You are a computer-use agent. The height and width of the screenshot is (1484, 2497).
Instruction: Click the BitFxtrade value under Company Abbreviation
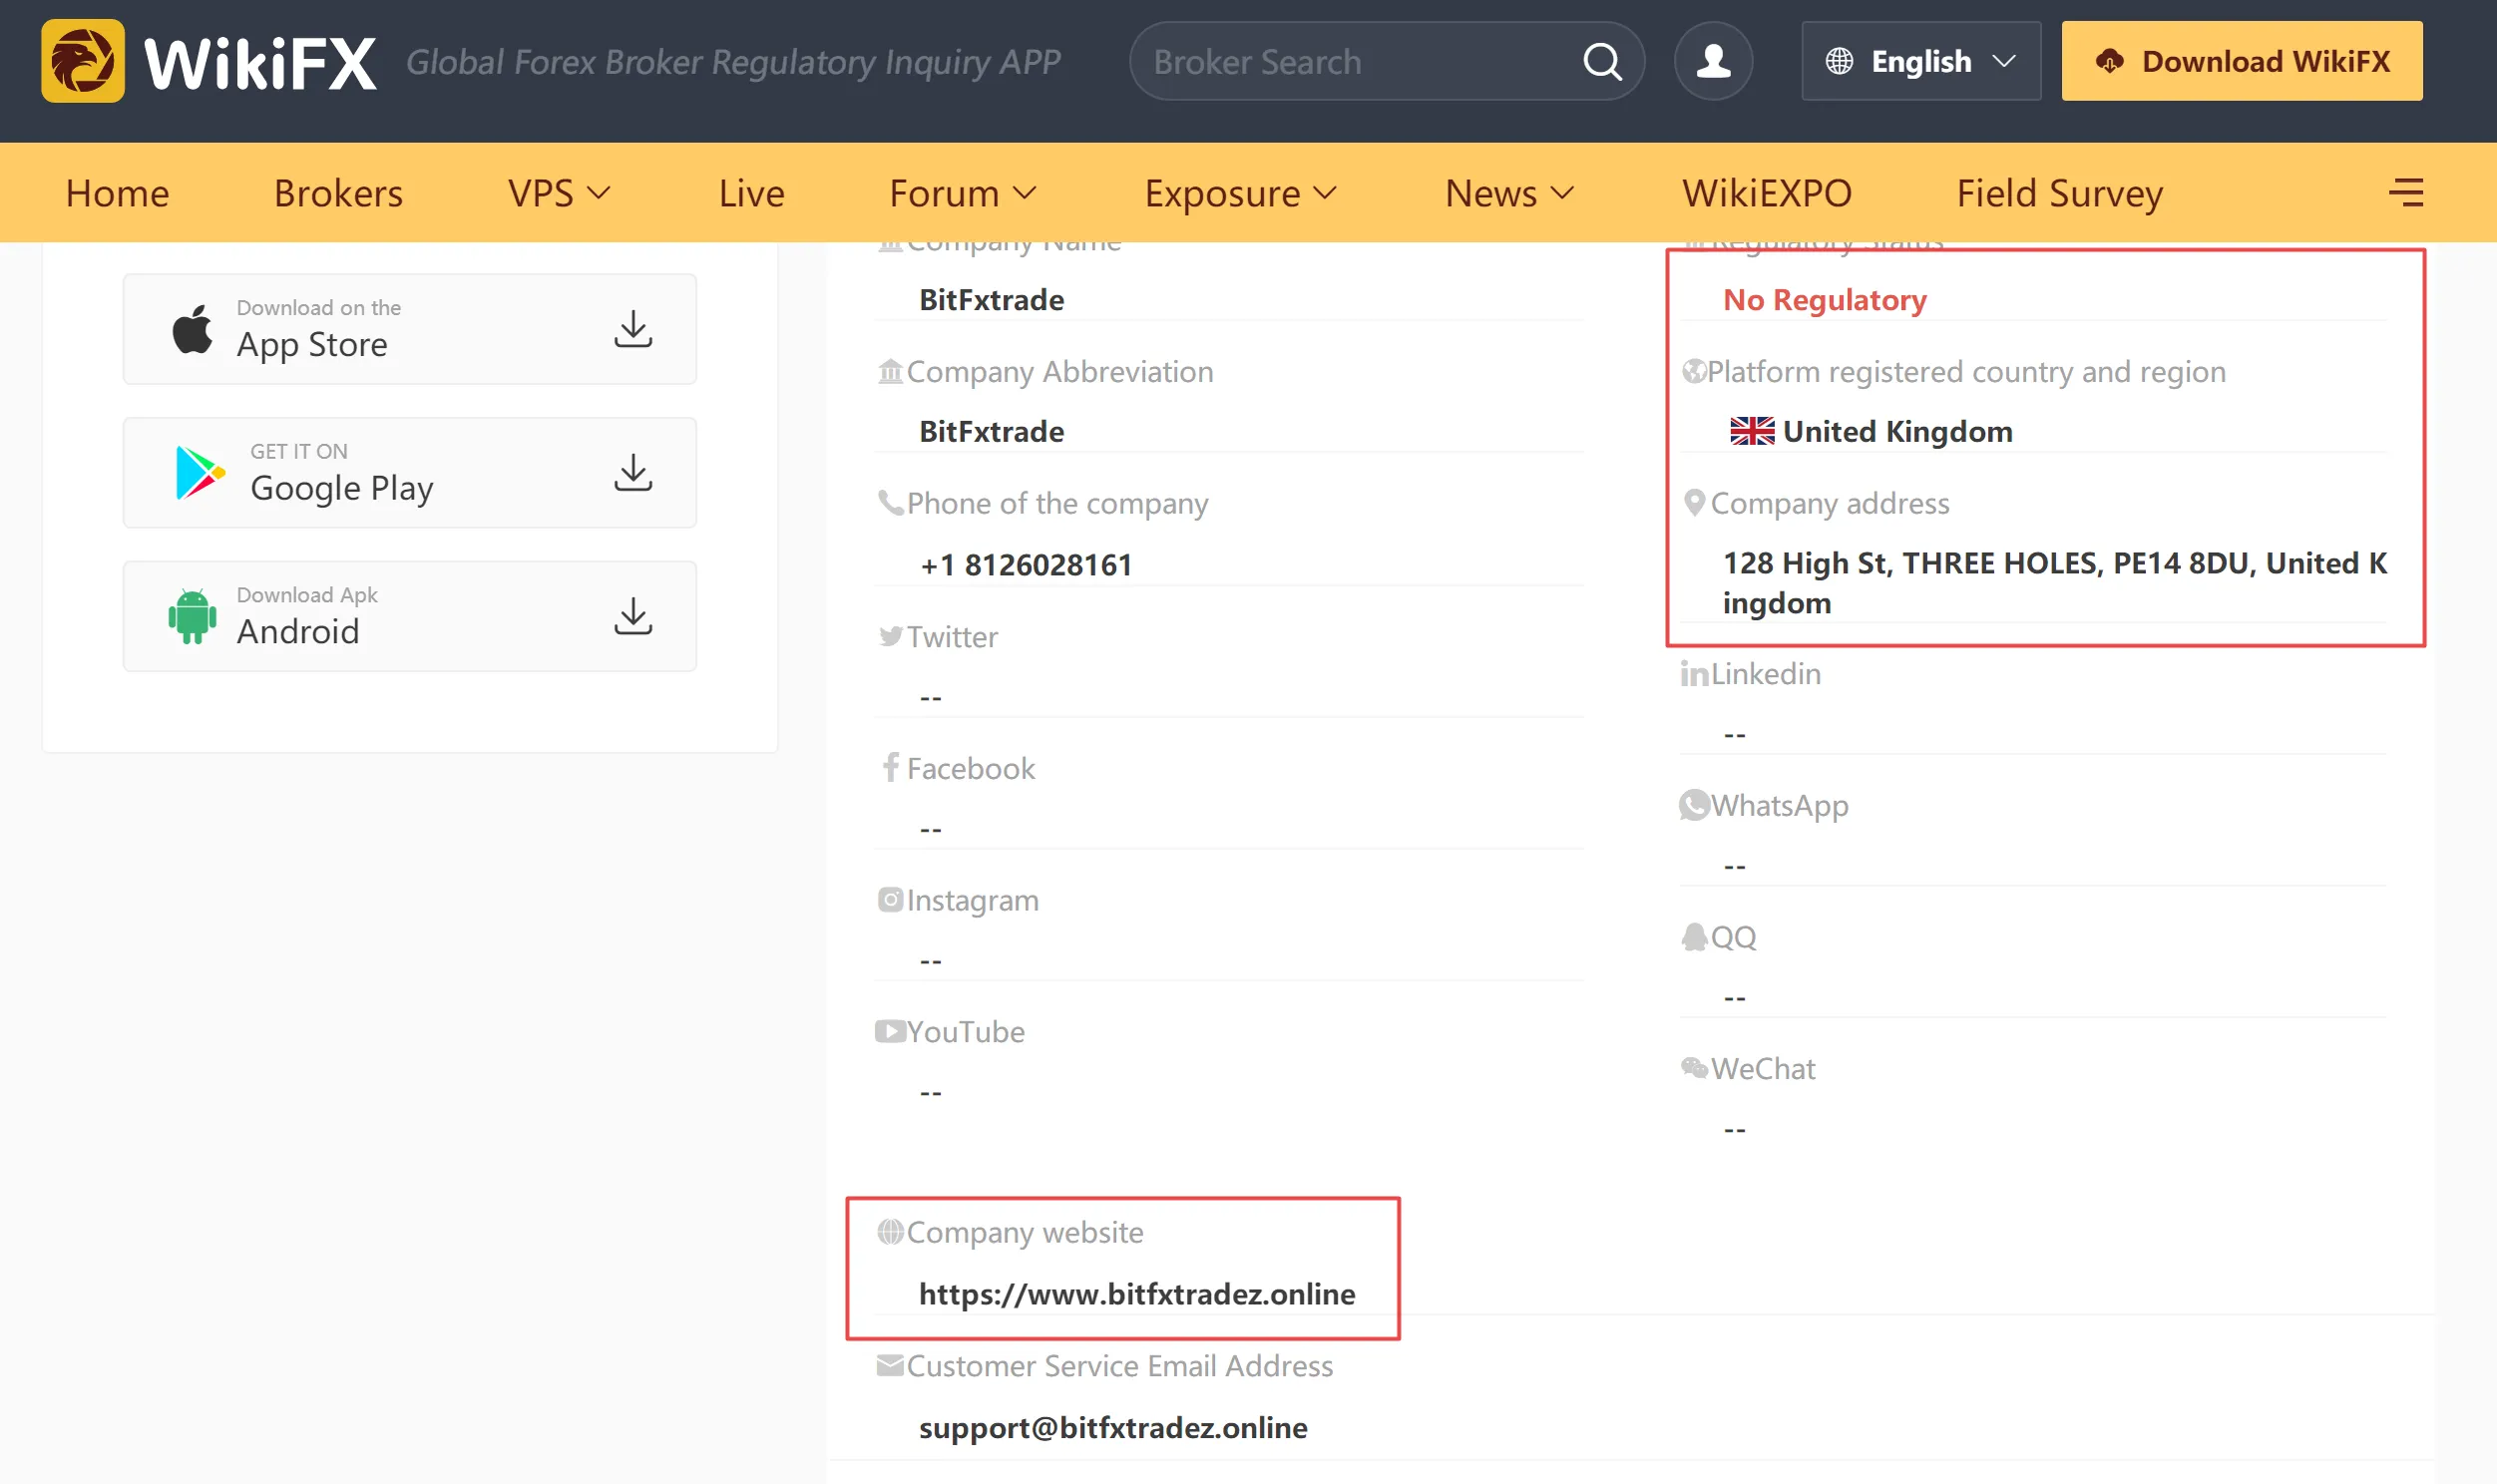991,431
